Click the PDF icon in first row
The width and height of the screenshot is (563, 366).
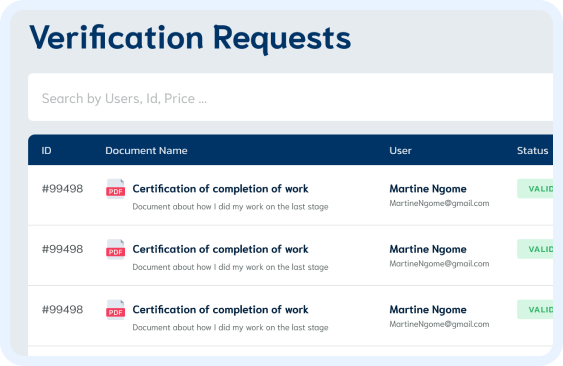click(x=115, y=189)
